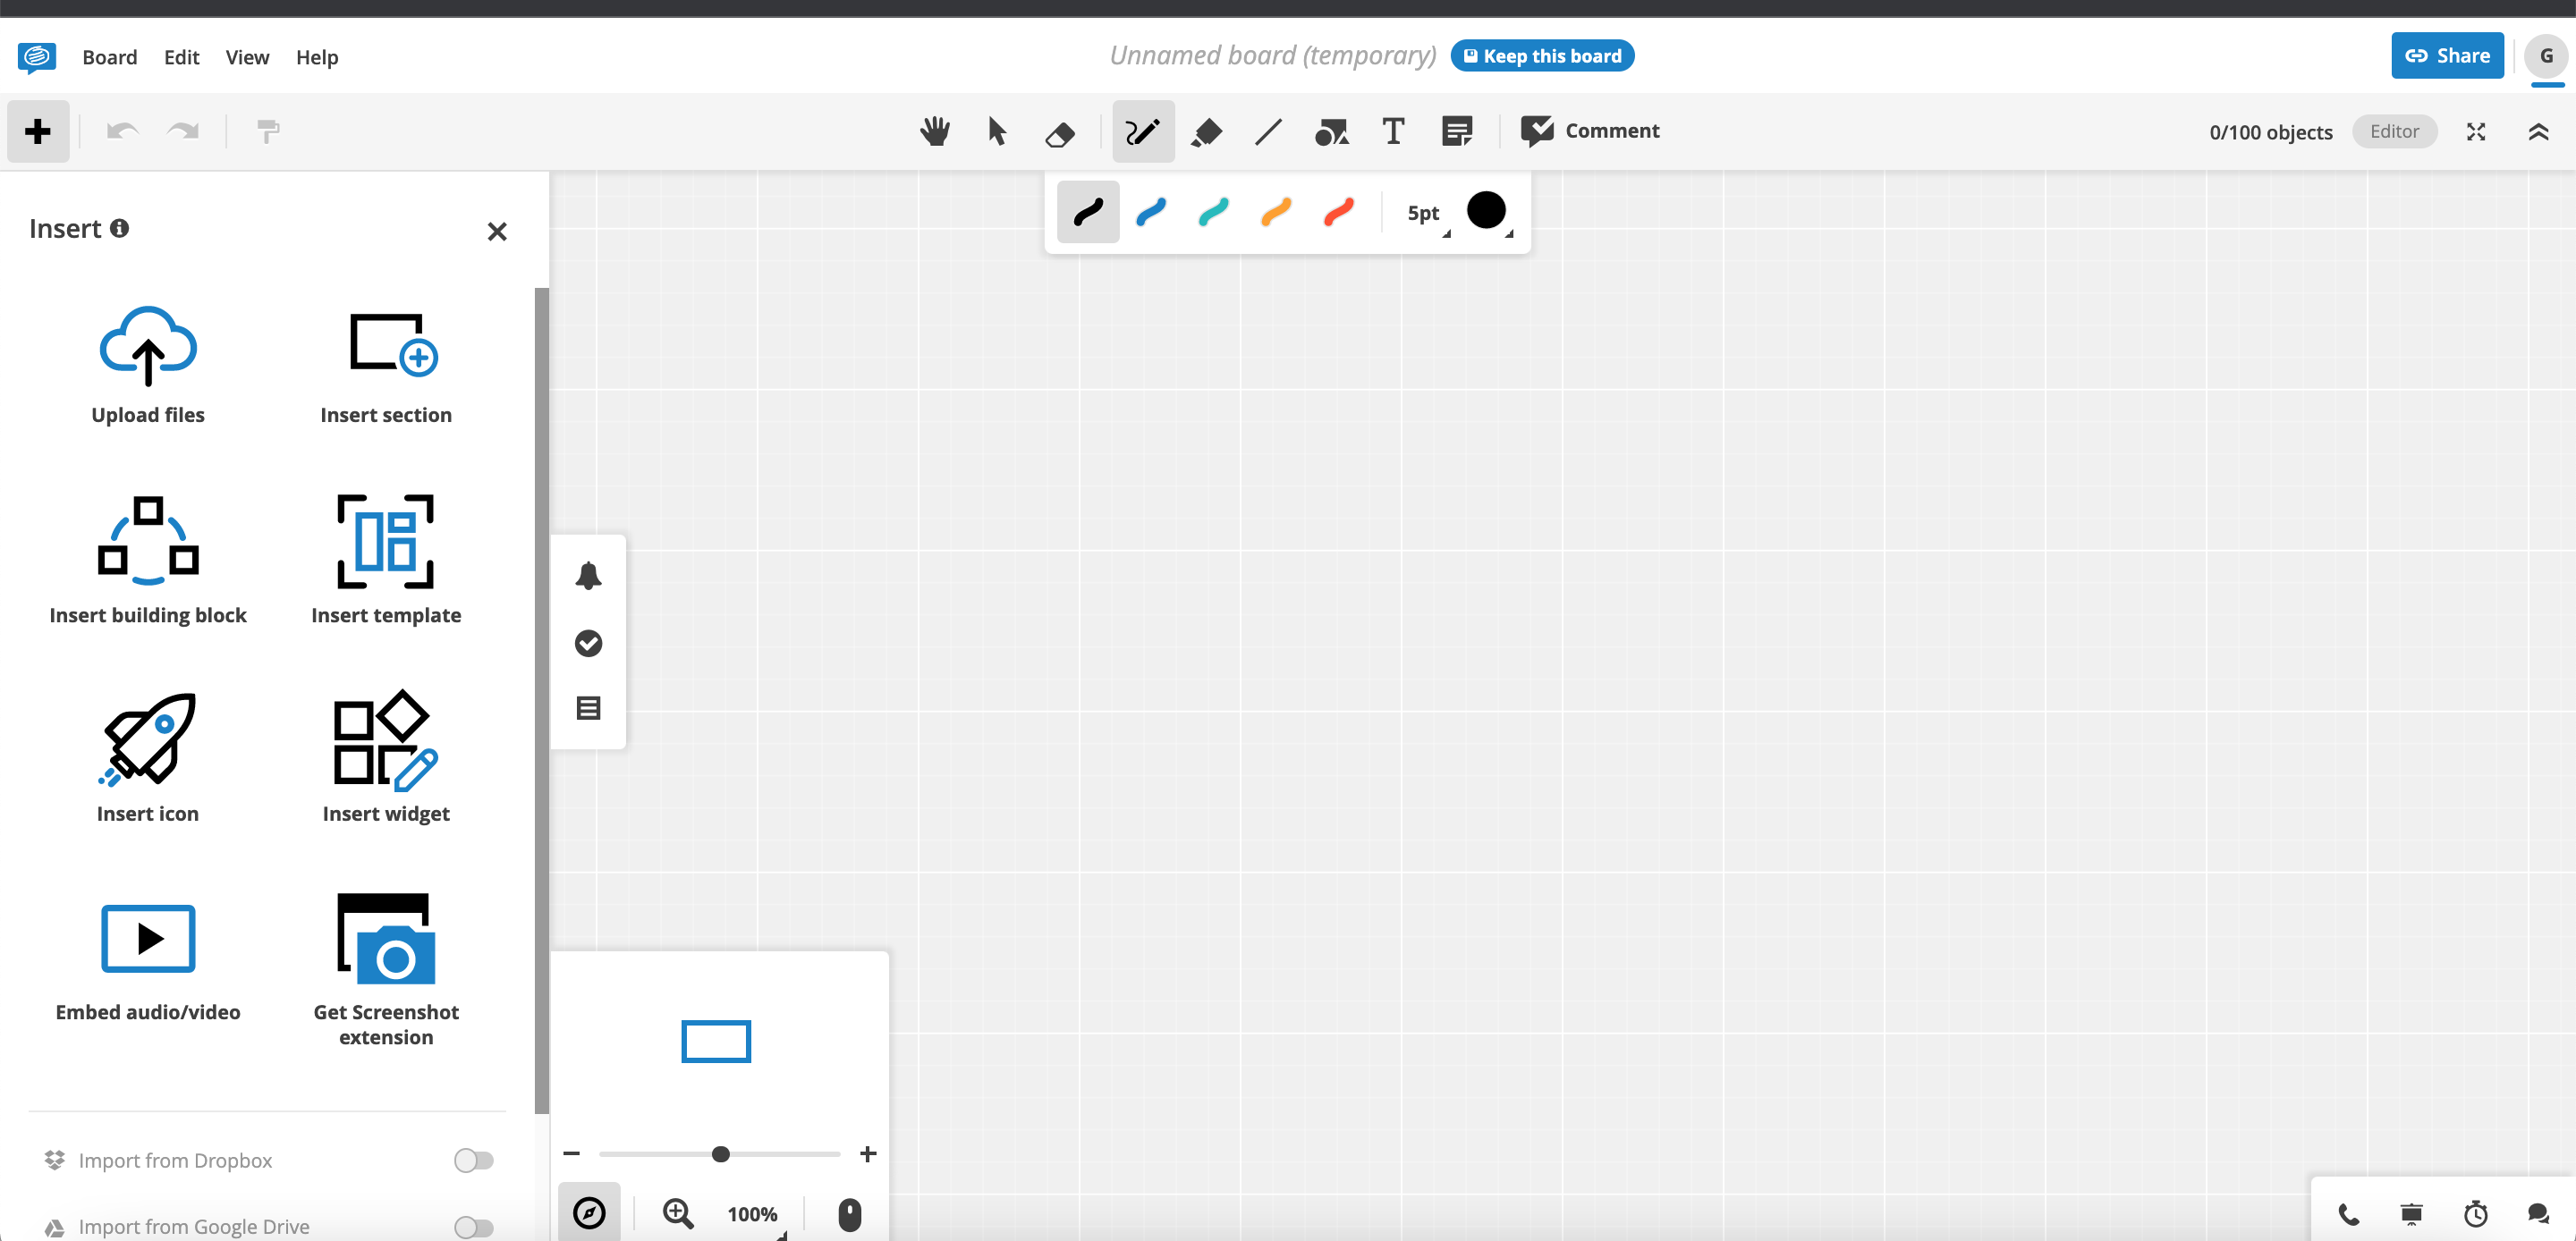This screenshot has width=2576, height=1241.
Task: Collapse the toolbar with double chevron
Action: click(x=2538, y=132)
